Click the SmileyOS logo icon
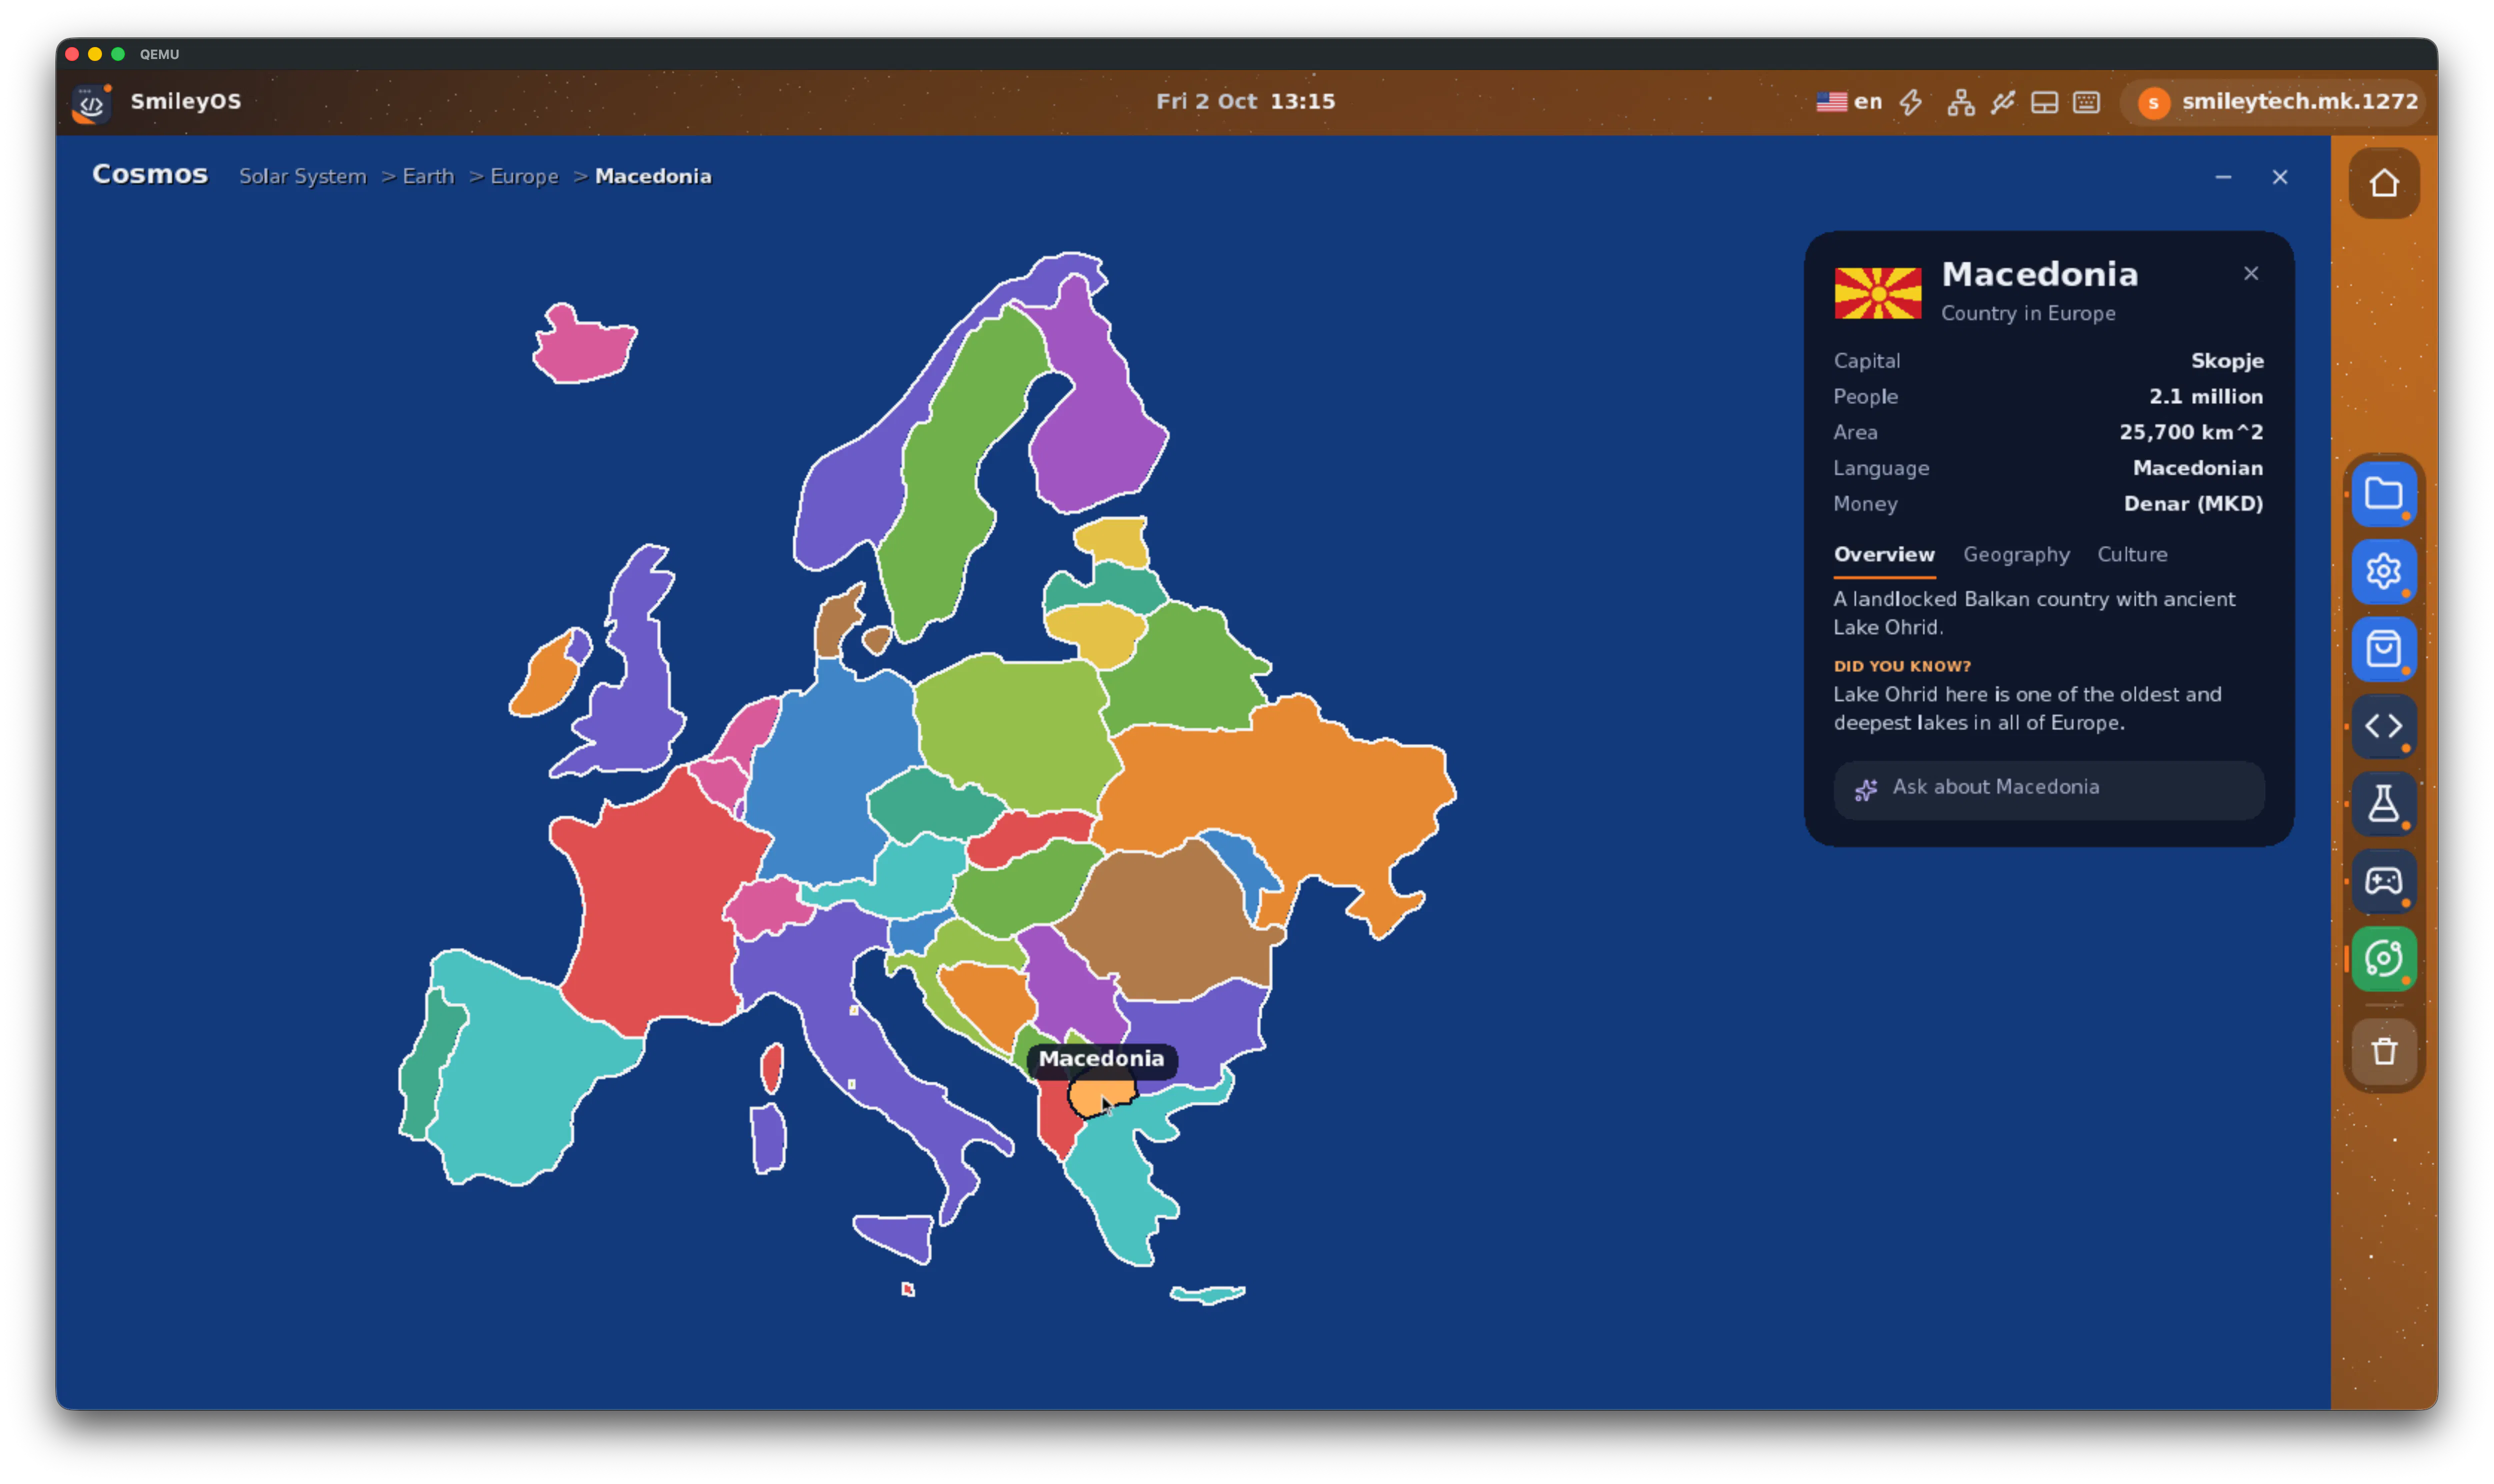 [91, 102]
